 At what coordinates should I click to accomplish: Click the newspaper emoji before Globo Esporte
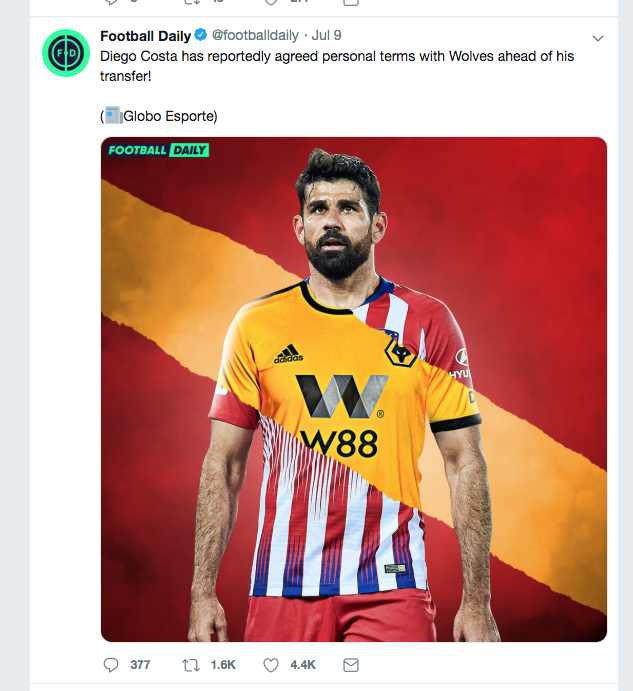113,116
